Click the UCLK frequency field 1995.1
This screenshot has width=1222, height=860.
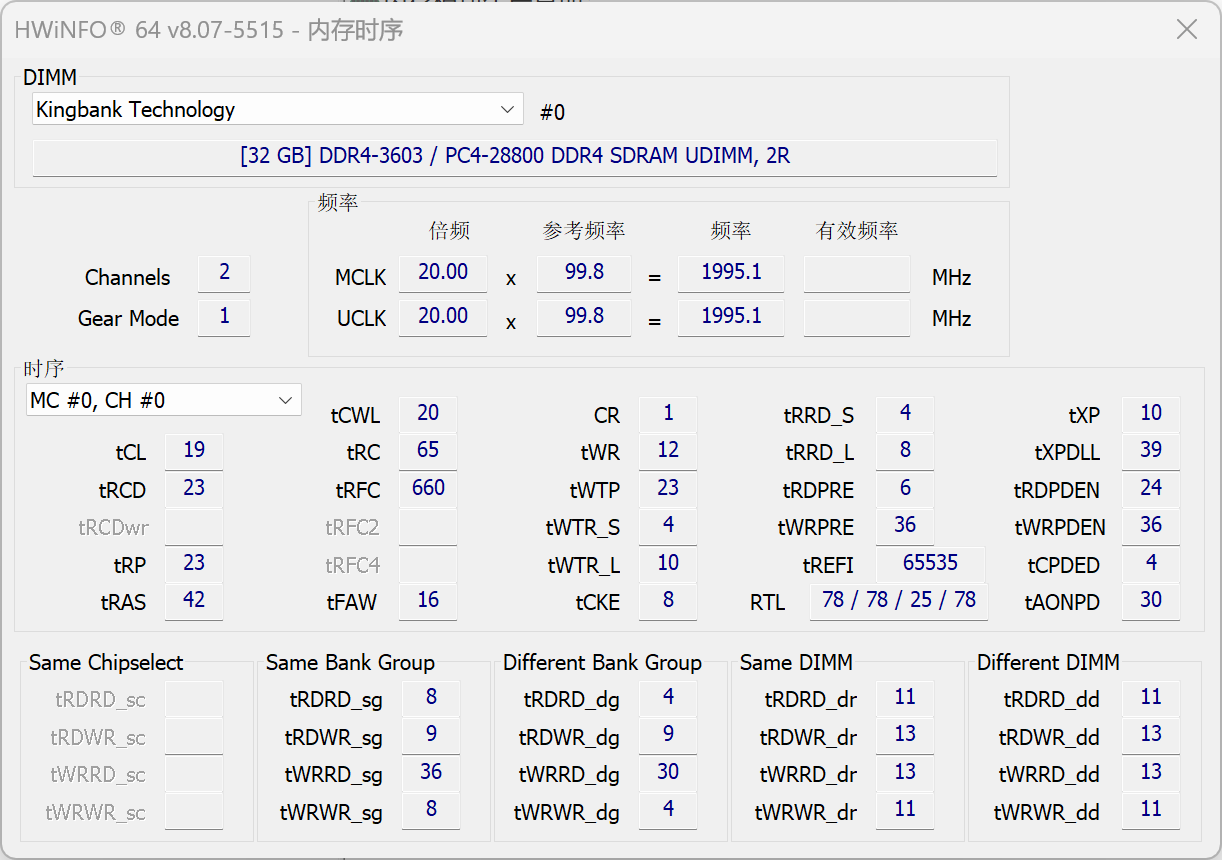pyautogui.click(x=731, y=317)
